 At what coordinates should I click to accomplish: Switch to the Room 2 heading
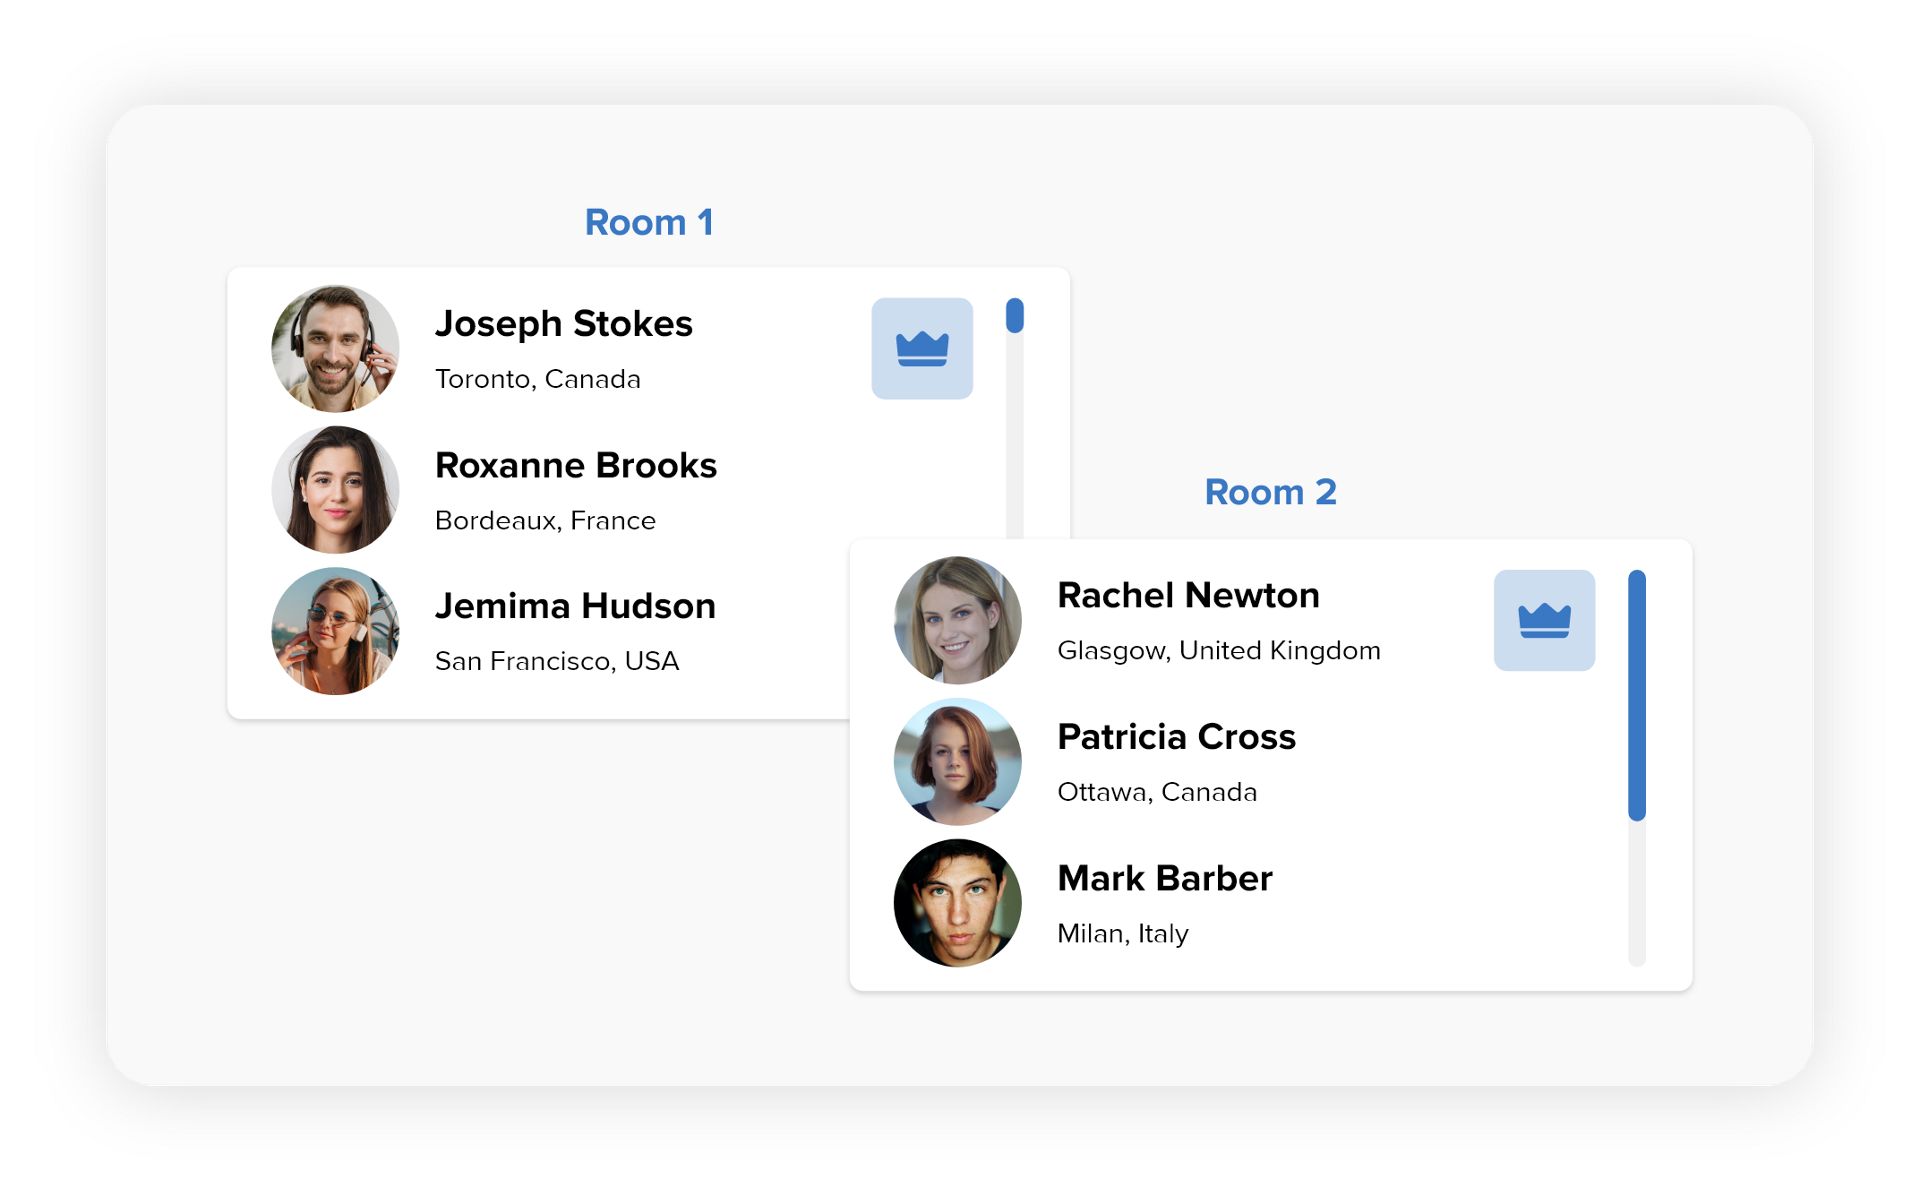pos(1270,492)
